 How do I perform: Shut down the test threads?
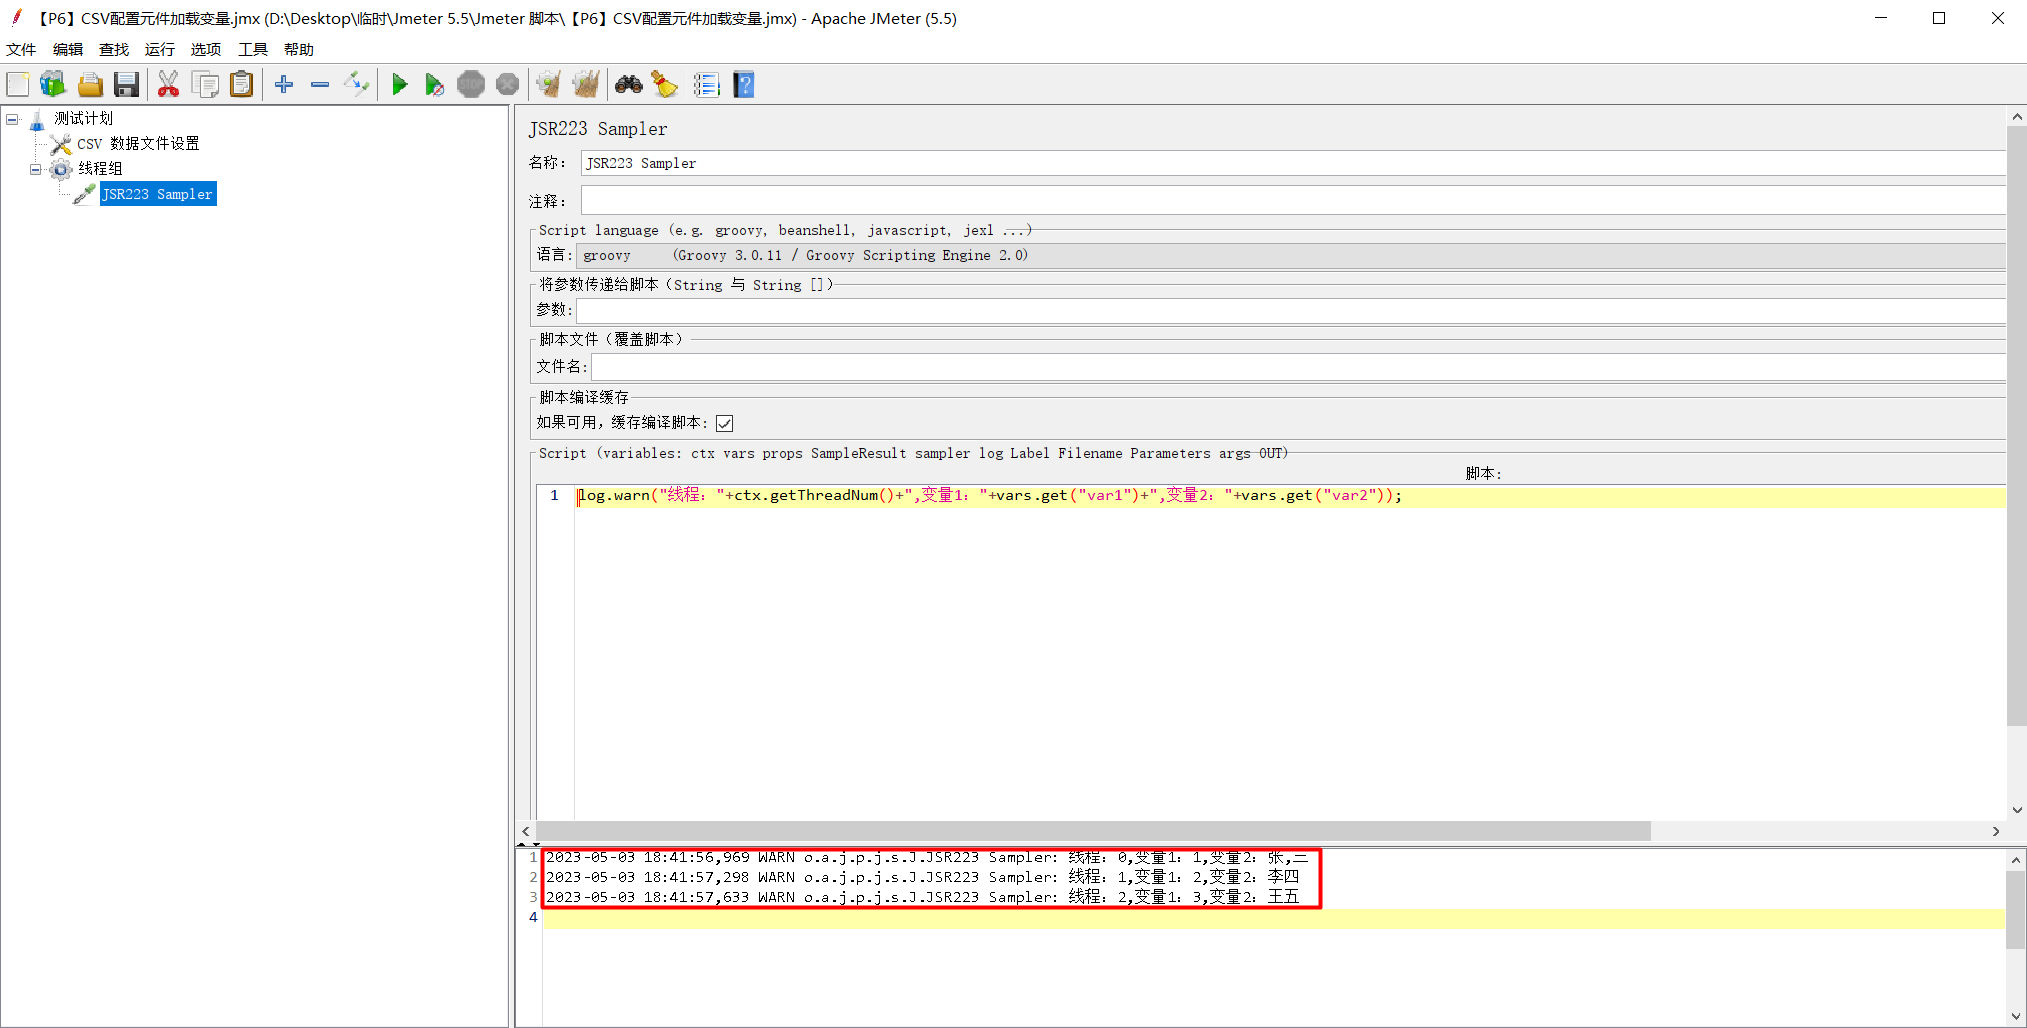[508, 85]
